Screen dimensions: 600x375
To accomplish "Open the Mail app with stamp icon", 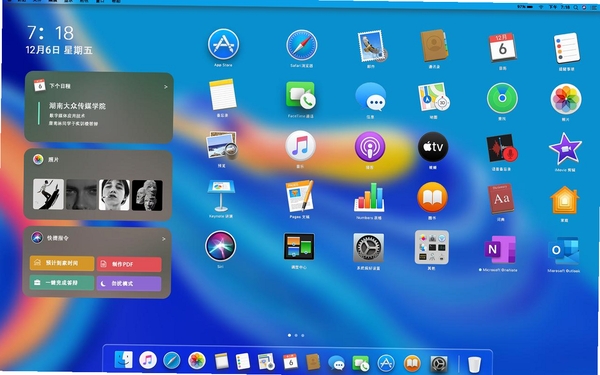I will click(372, 46).
